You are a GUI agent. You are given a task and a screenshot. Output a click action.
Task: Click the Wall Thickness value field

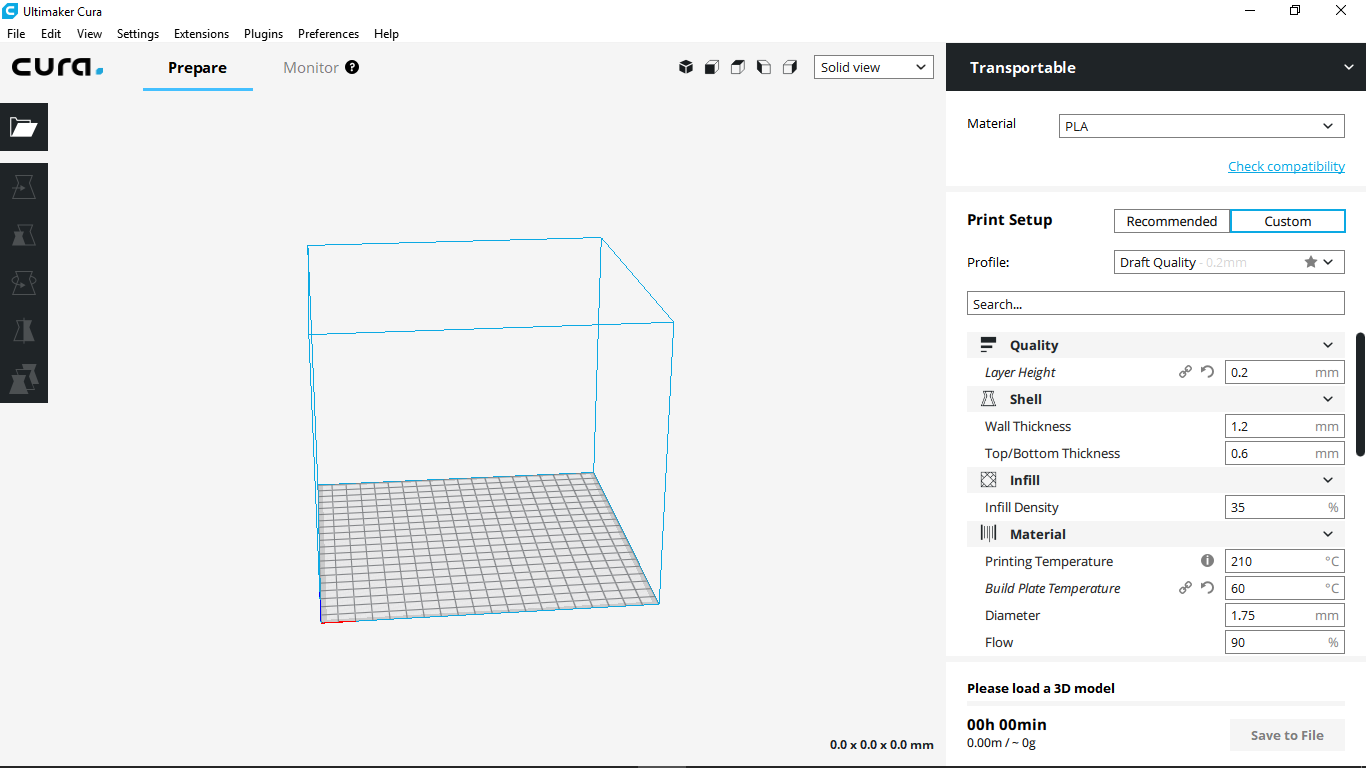pyautogui.click(x=1285, y=426)
